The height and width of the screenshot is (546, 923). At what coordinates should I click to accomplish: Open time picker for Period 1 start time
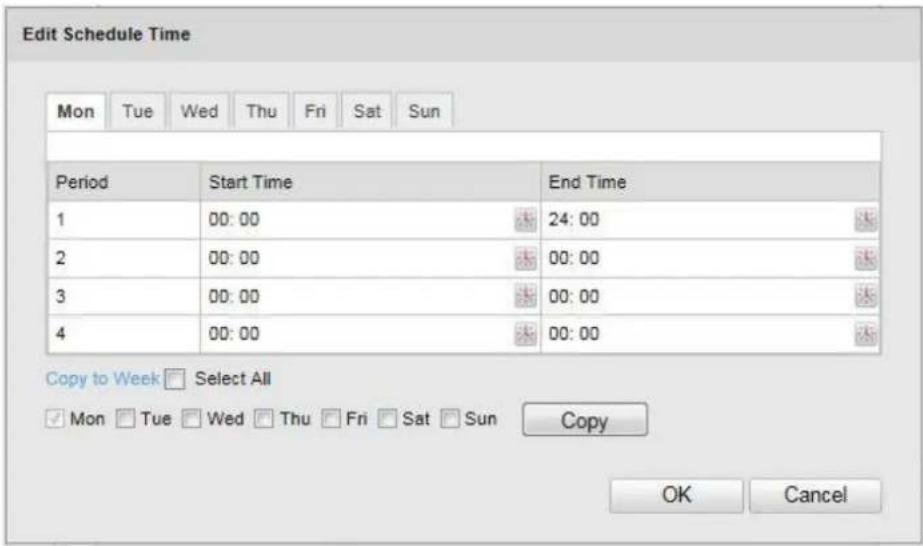[525, 220]
